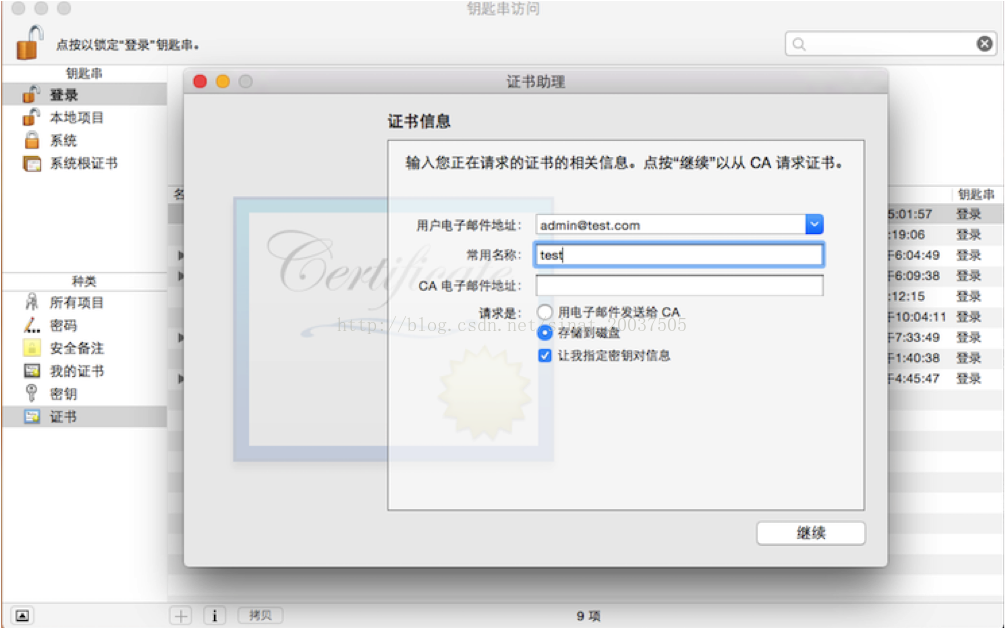
Task: Click the 密码 pencil icon
Action: (31, 325)
